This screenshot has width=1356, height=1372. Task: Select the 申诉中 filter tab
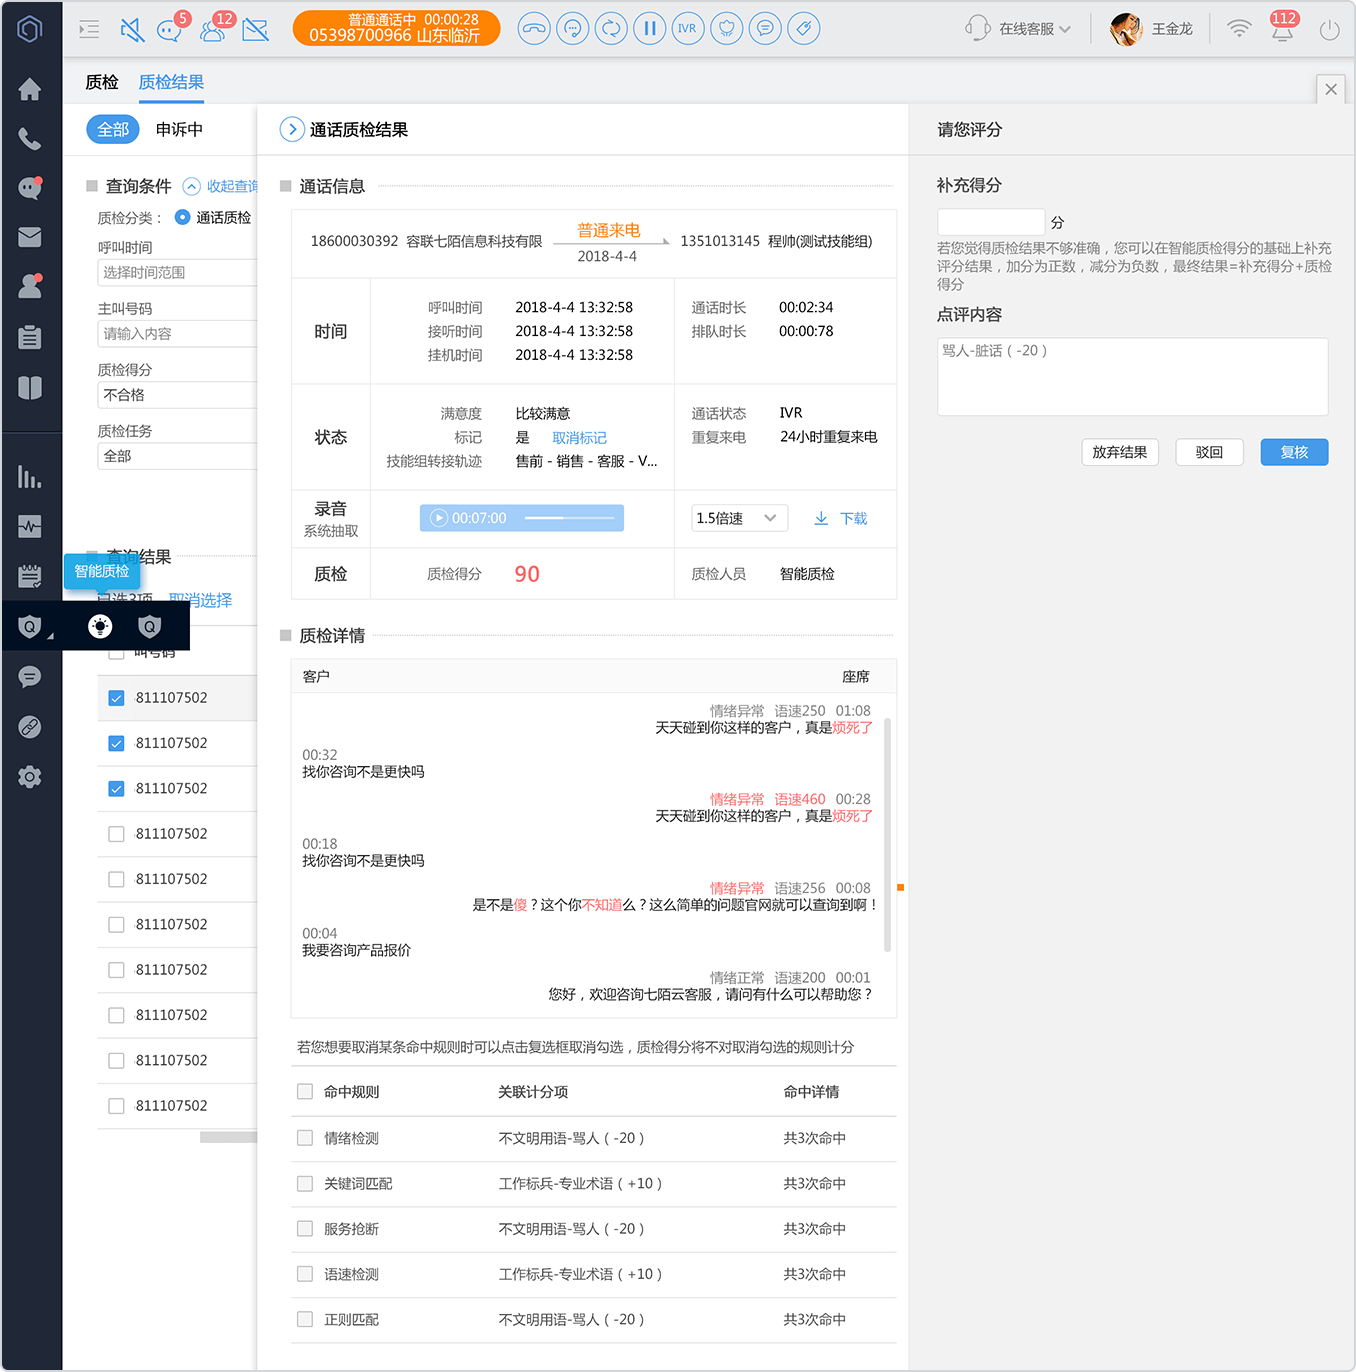tap(179, 129)
